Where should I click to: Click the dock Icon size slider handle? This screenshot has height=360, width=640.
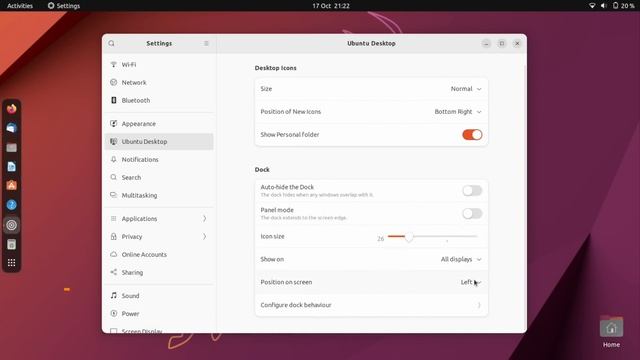tap(409, 237)
